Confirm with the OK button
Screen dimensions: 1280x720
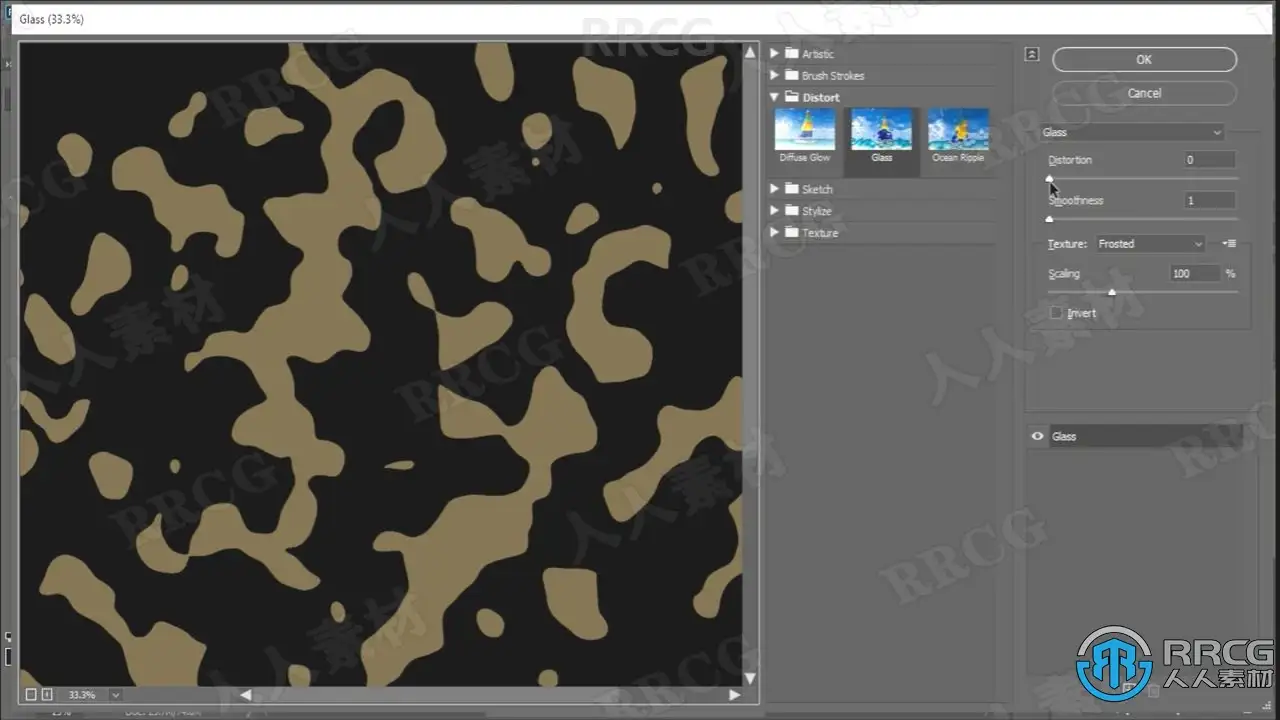1144,59
